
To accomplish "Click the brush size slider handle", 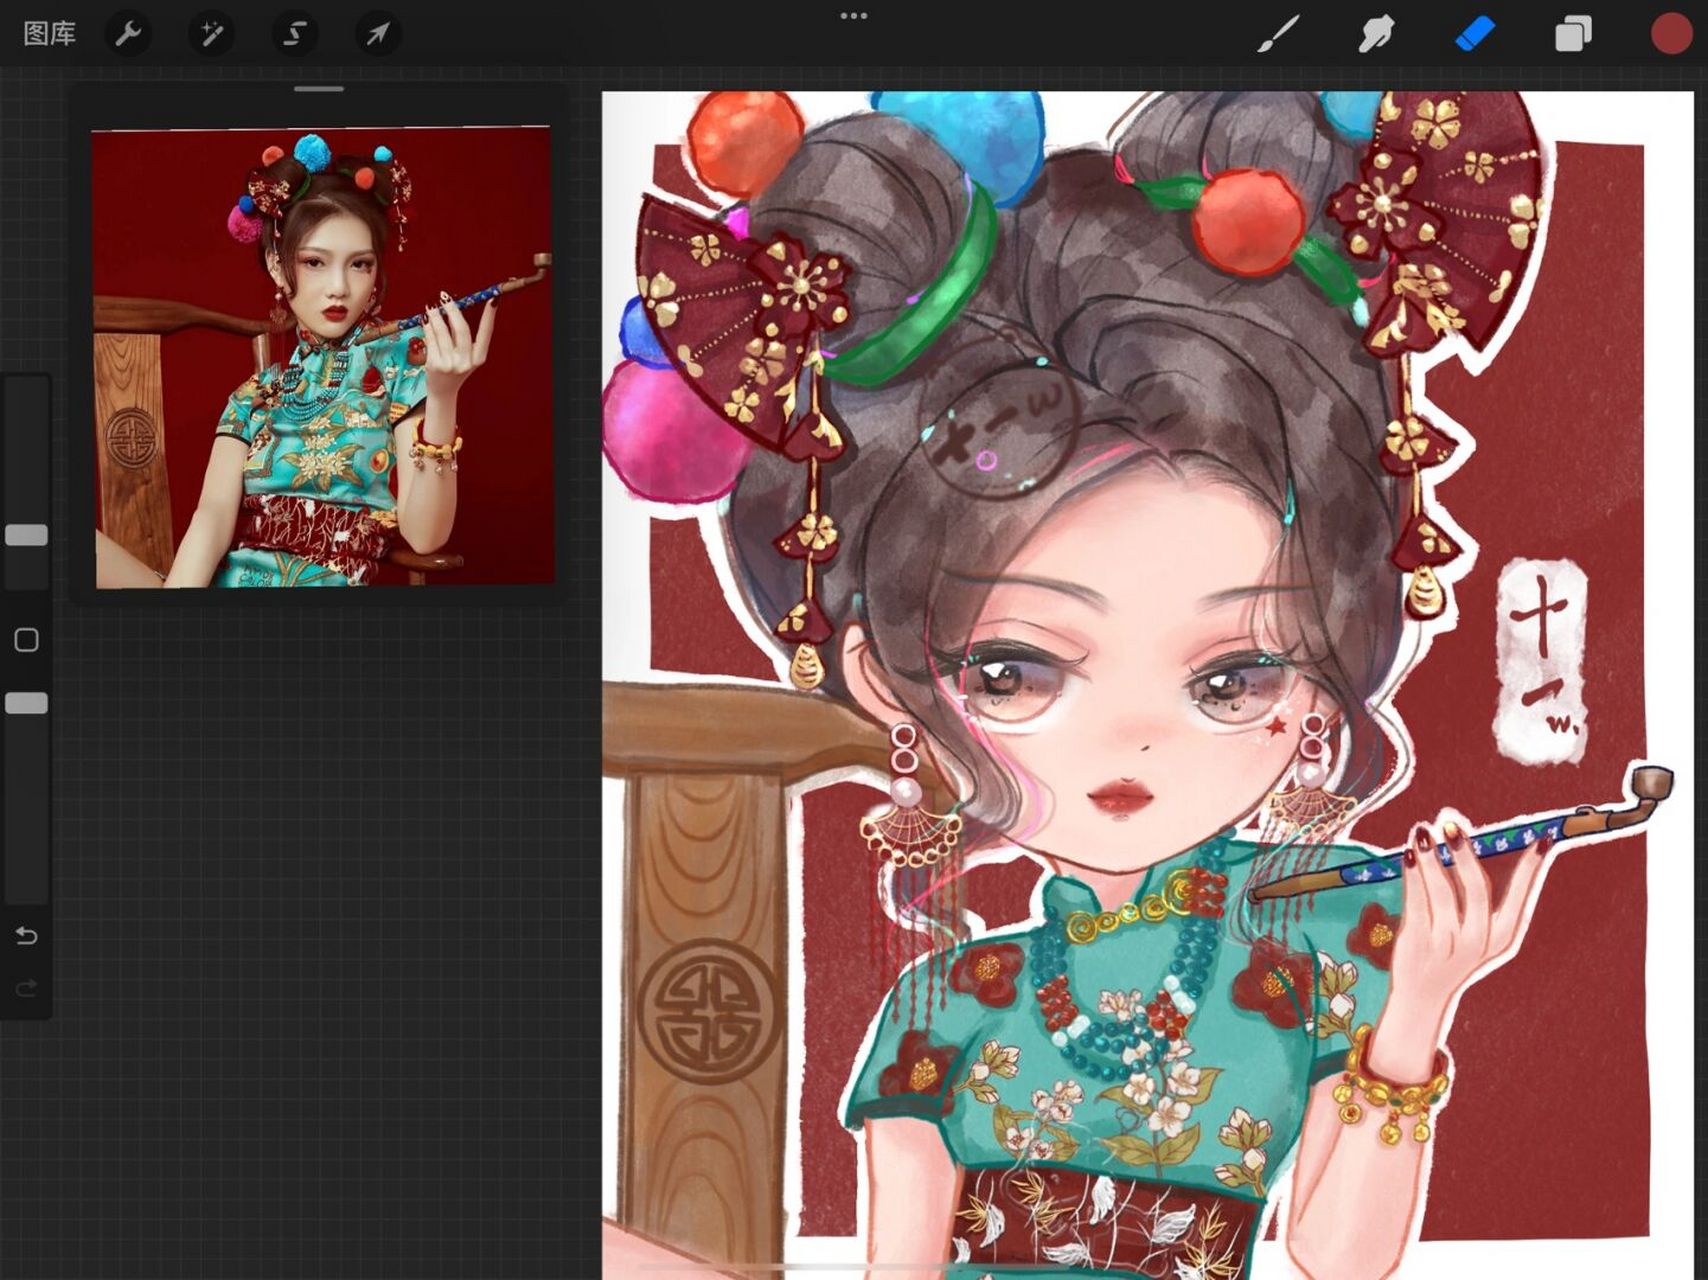I will tap(27, 535).
